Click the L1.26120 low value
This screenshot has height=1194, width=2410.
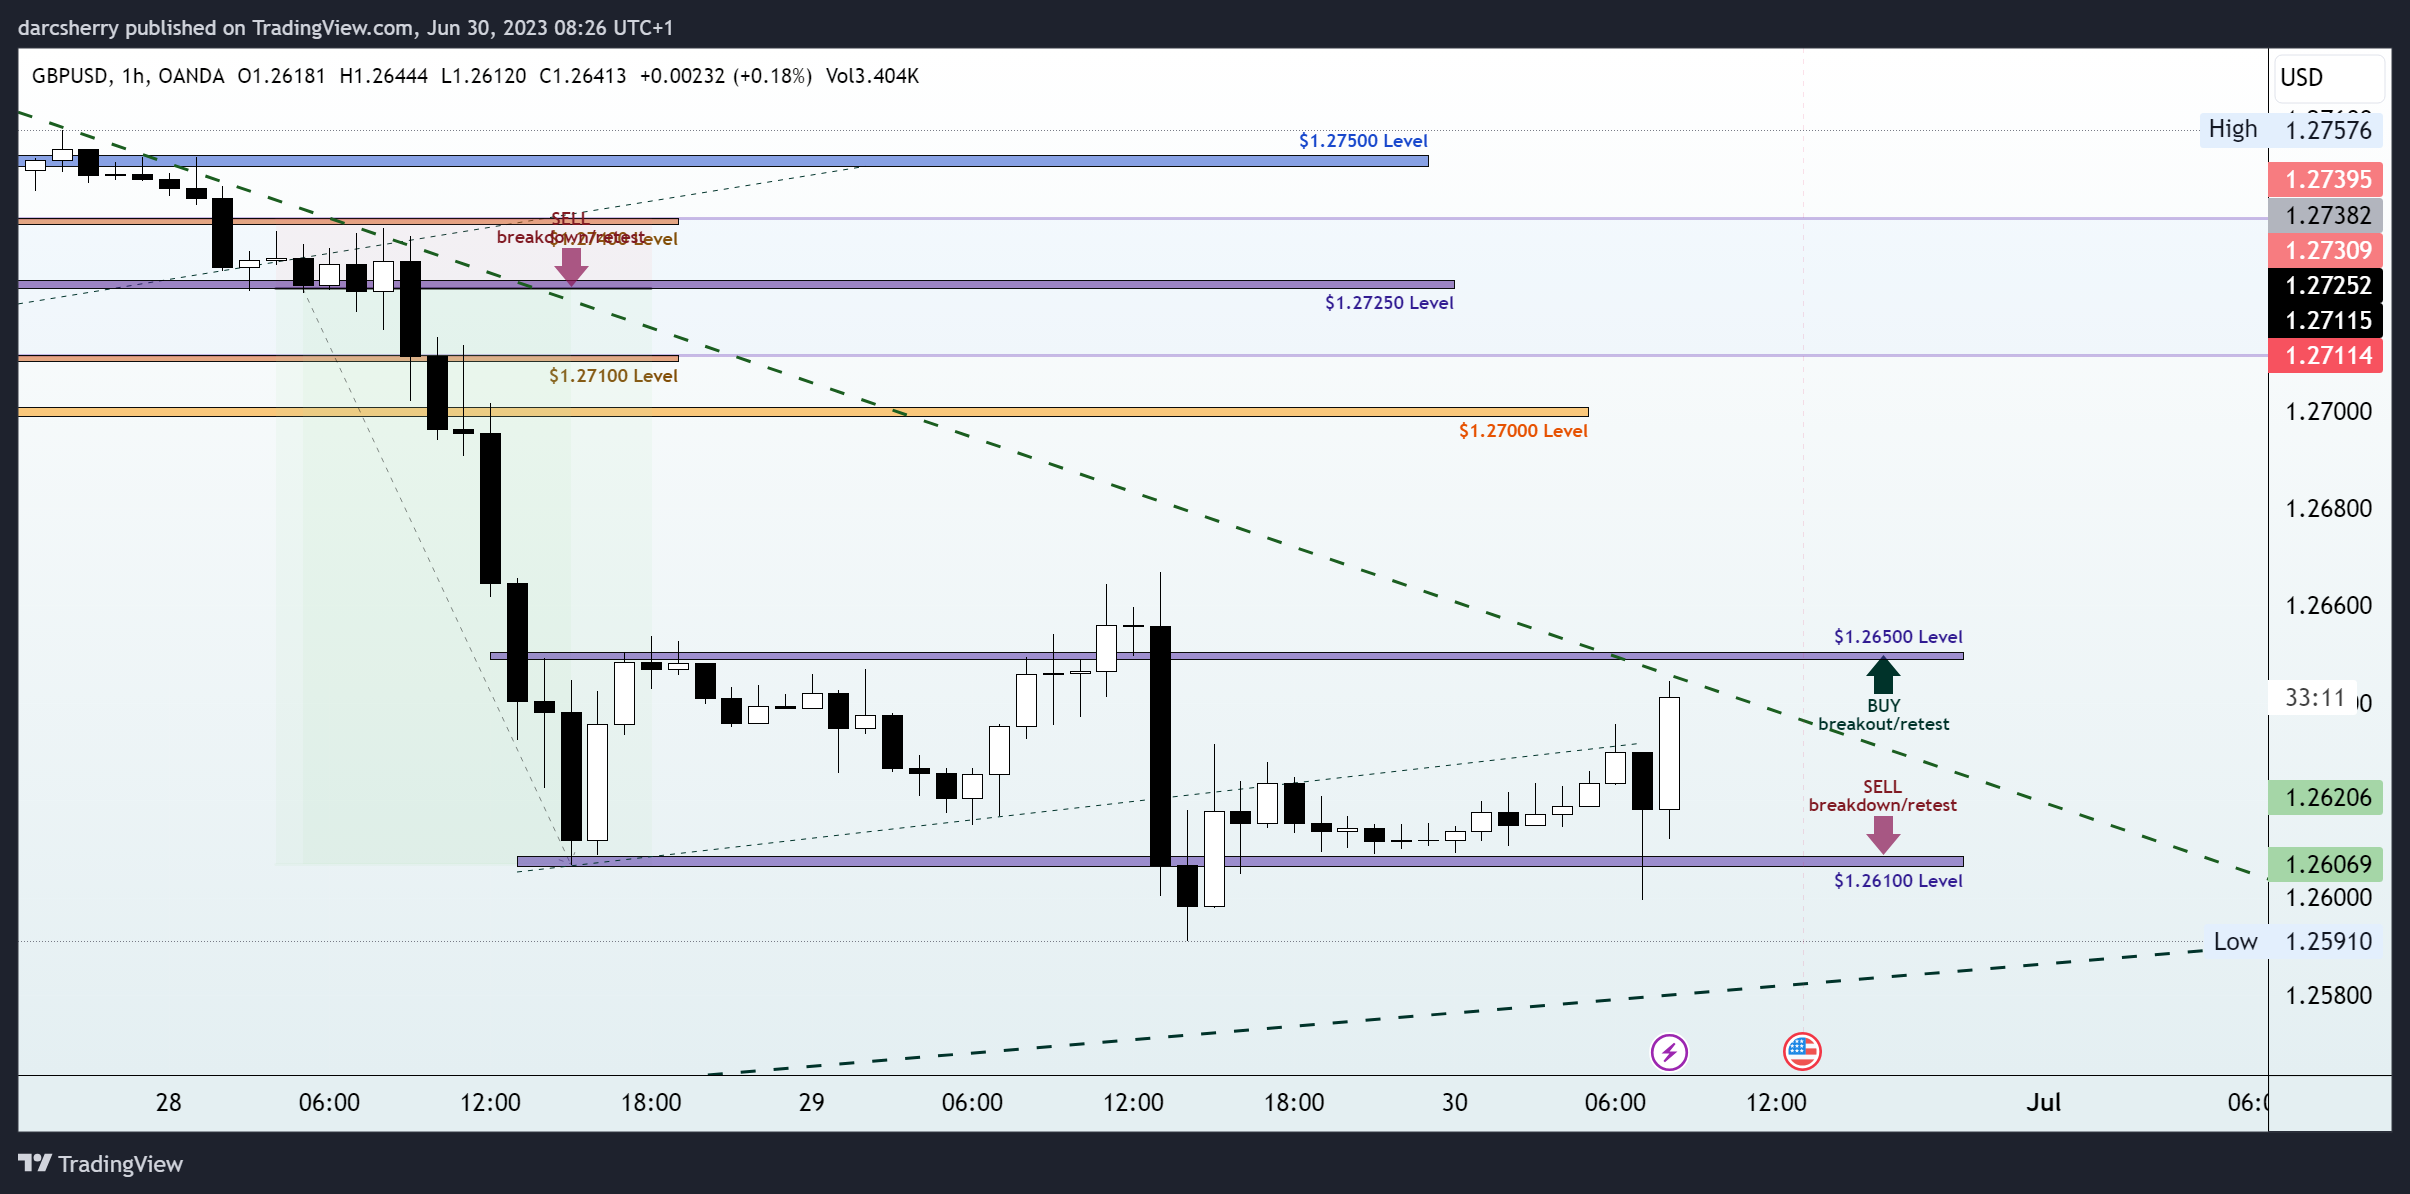click(x=483, y=76)
